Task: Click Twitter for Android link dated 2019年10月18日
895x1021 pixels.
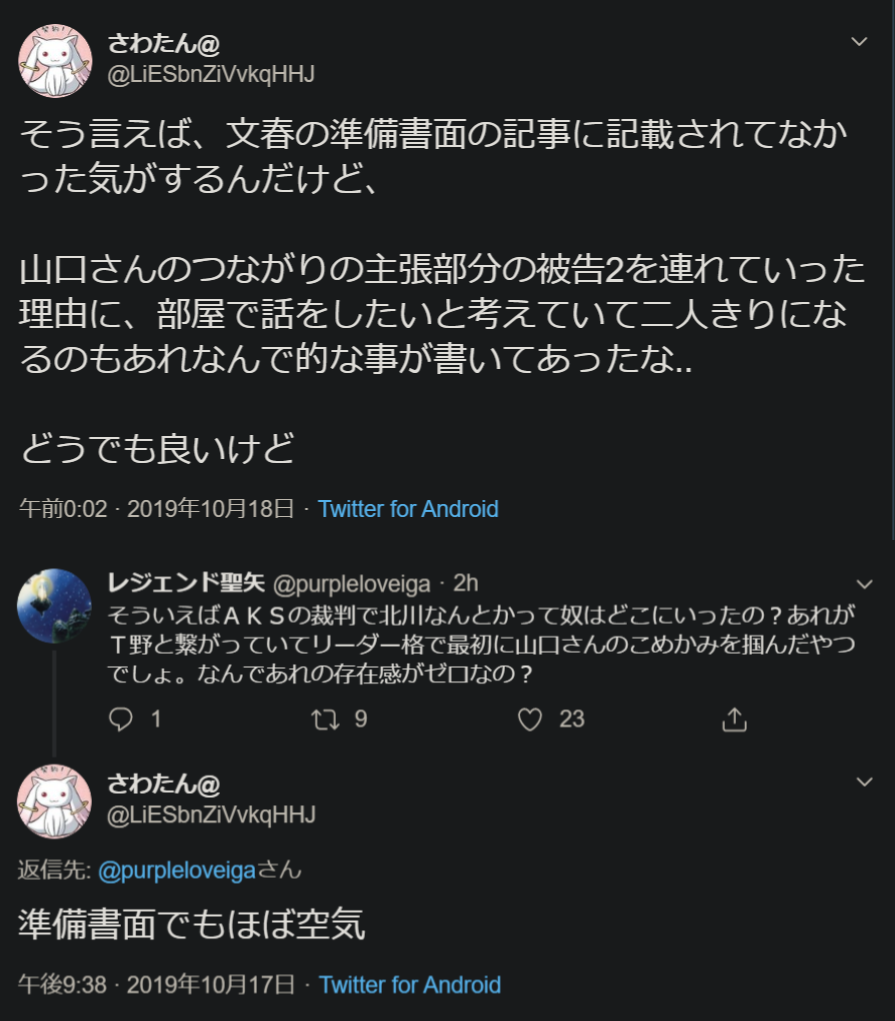Action: pos(408,509)
